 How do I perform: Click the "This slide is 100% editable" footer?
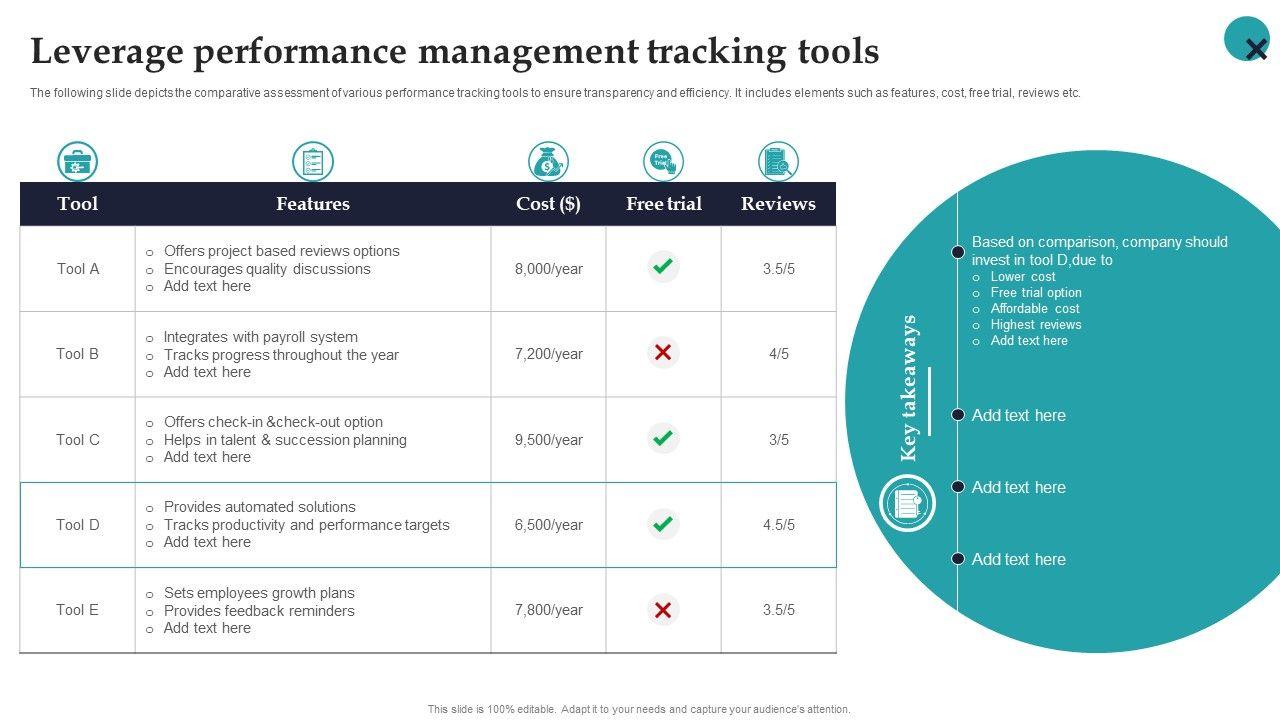[x=639, y=709]
